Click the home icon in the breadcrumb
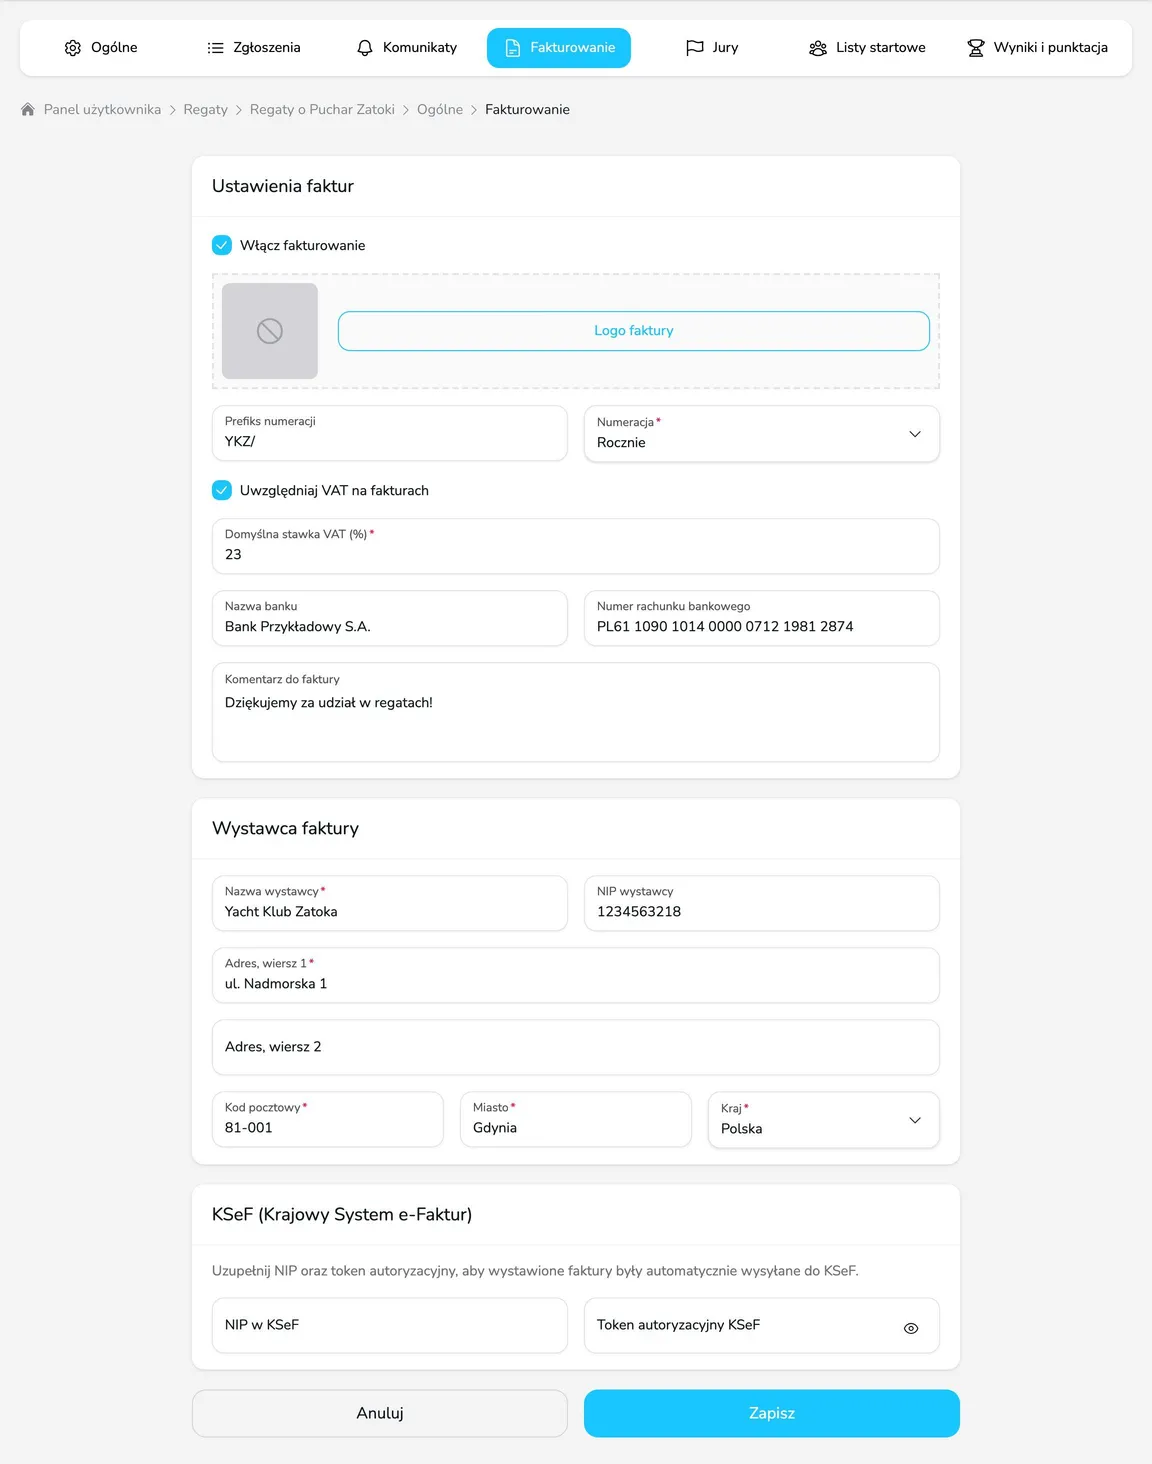 coord(28,109)
